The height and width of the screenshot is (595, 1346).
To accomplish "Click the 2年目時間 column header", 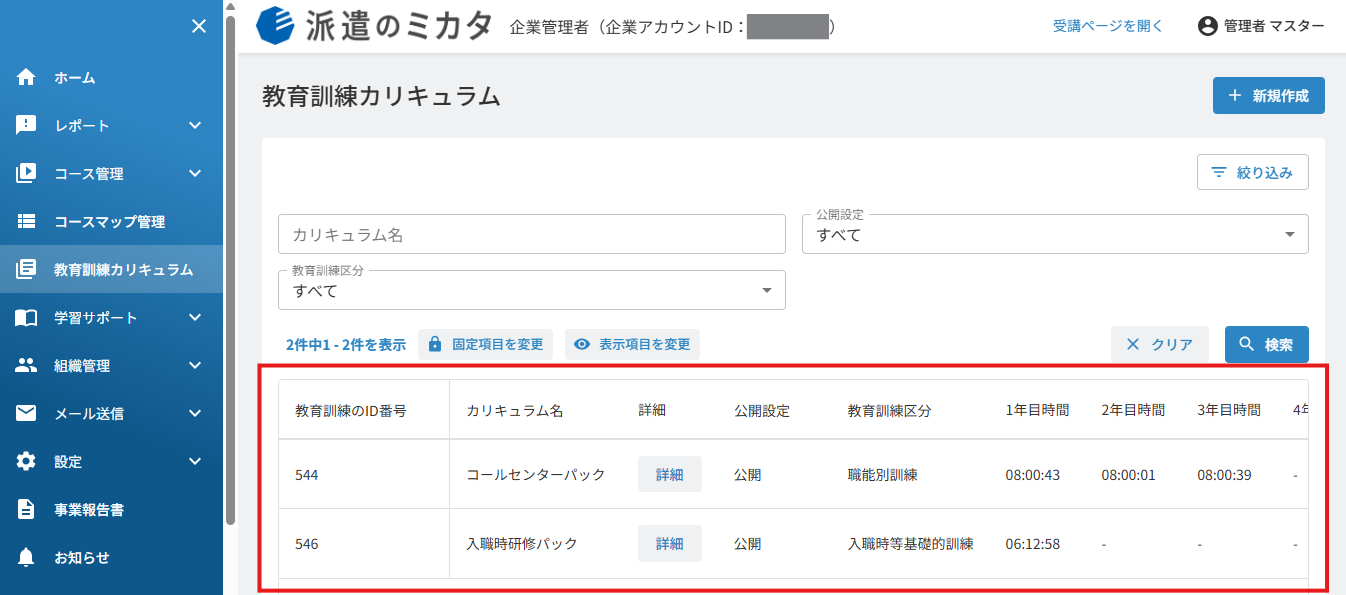I will 1133,410.
